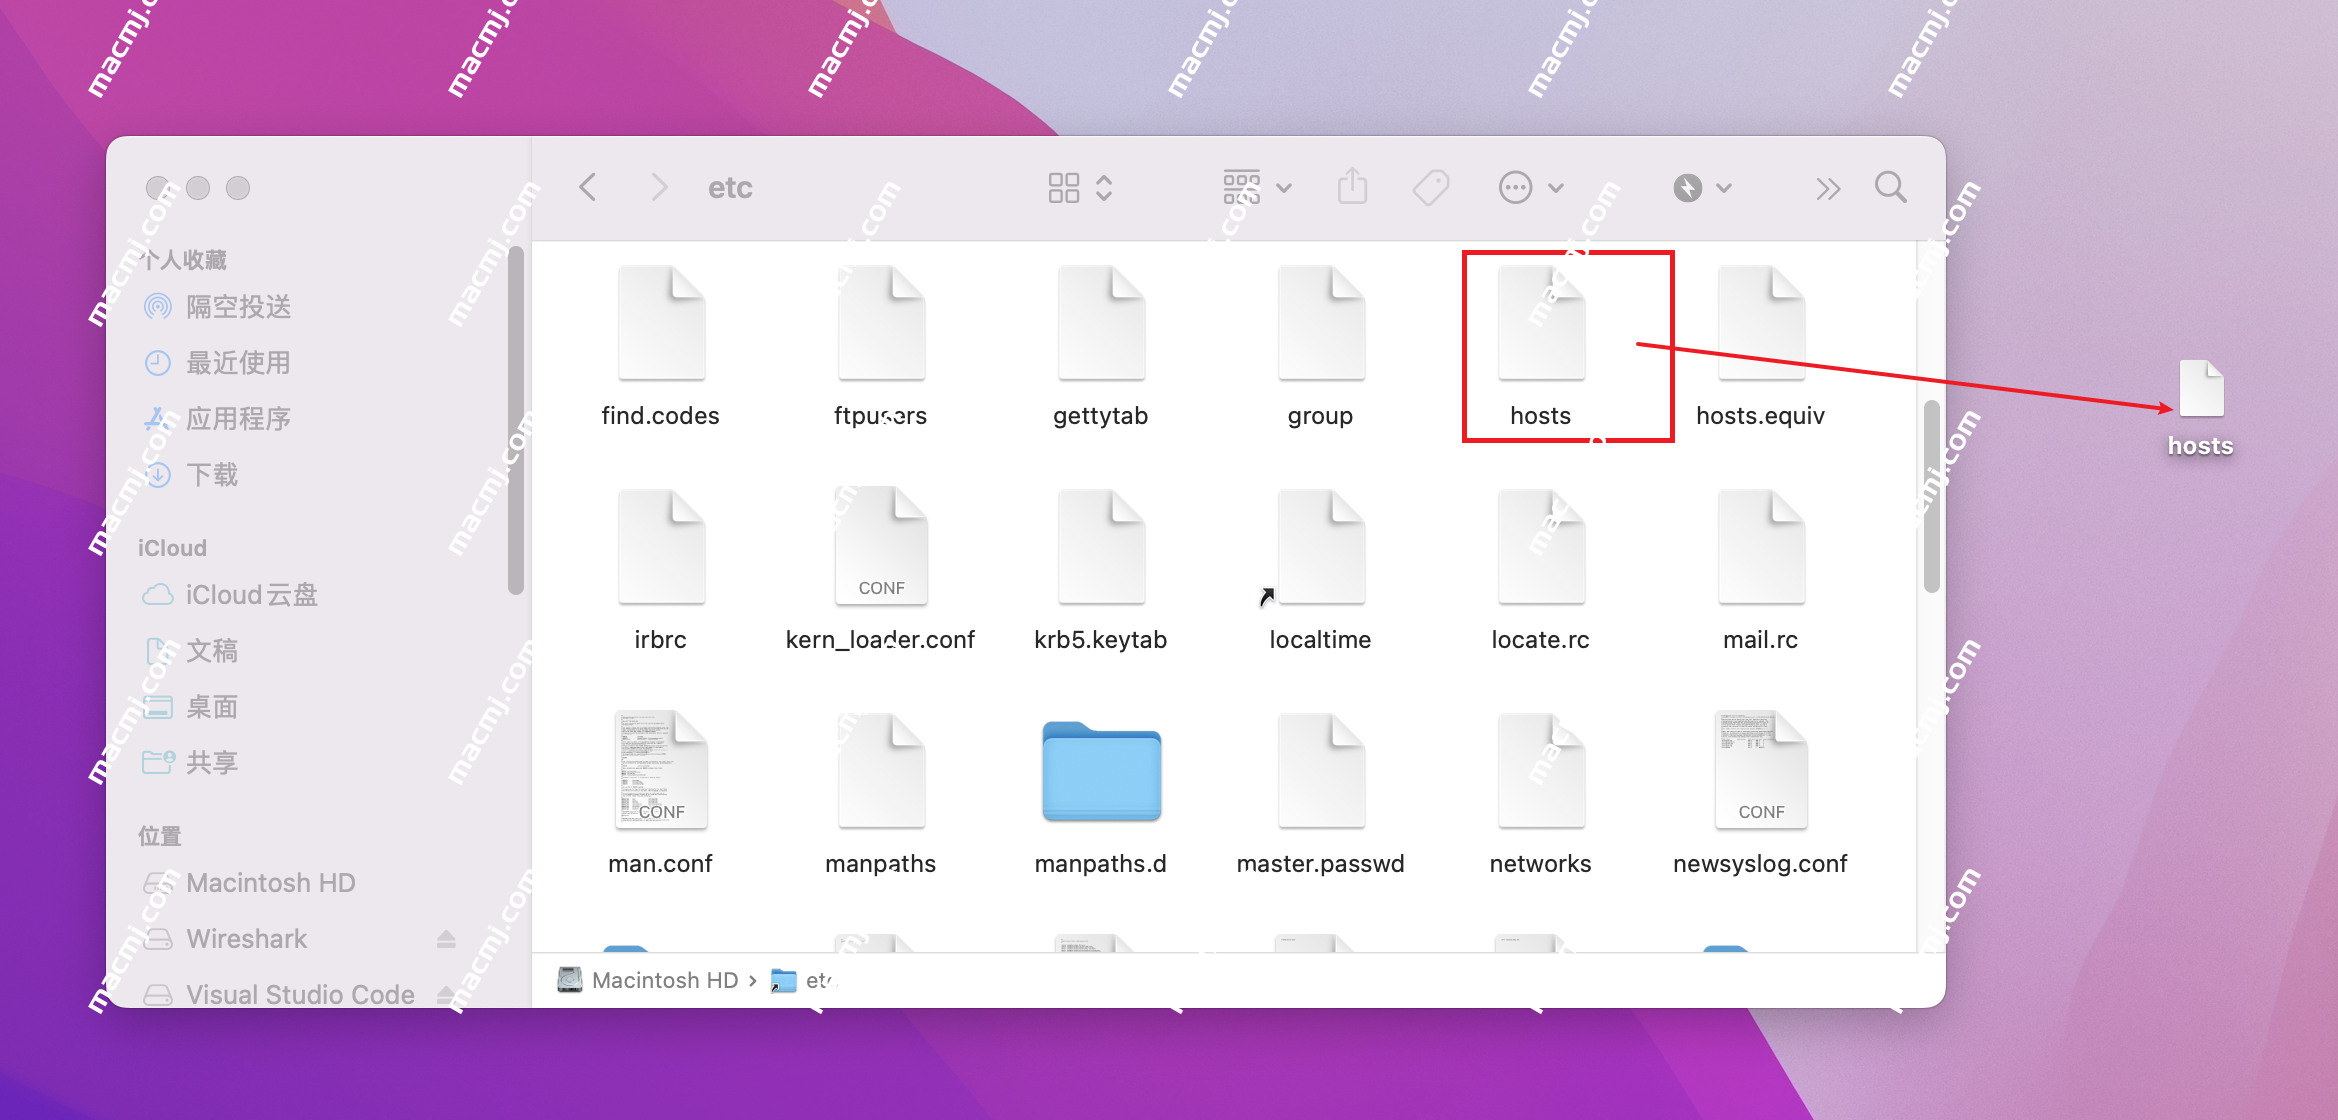
Task: Go forward with the Finder forward arrow
Action: point(659,187)
